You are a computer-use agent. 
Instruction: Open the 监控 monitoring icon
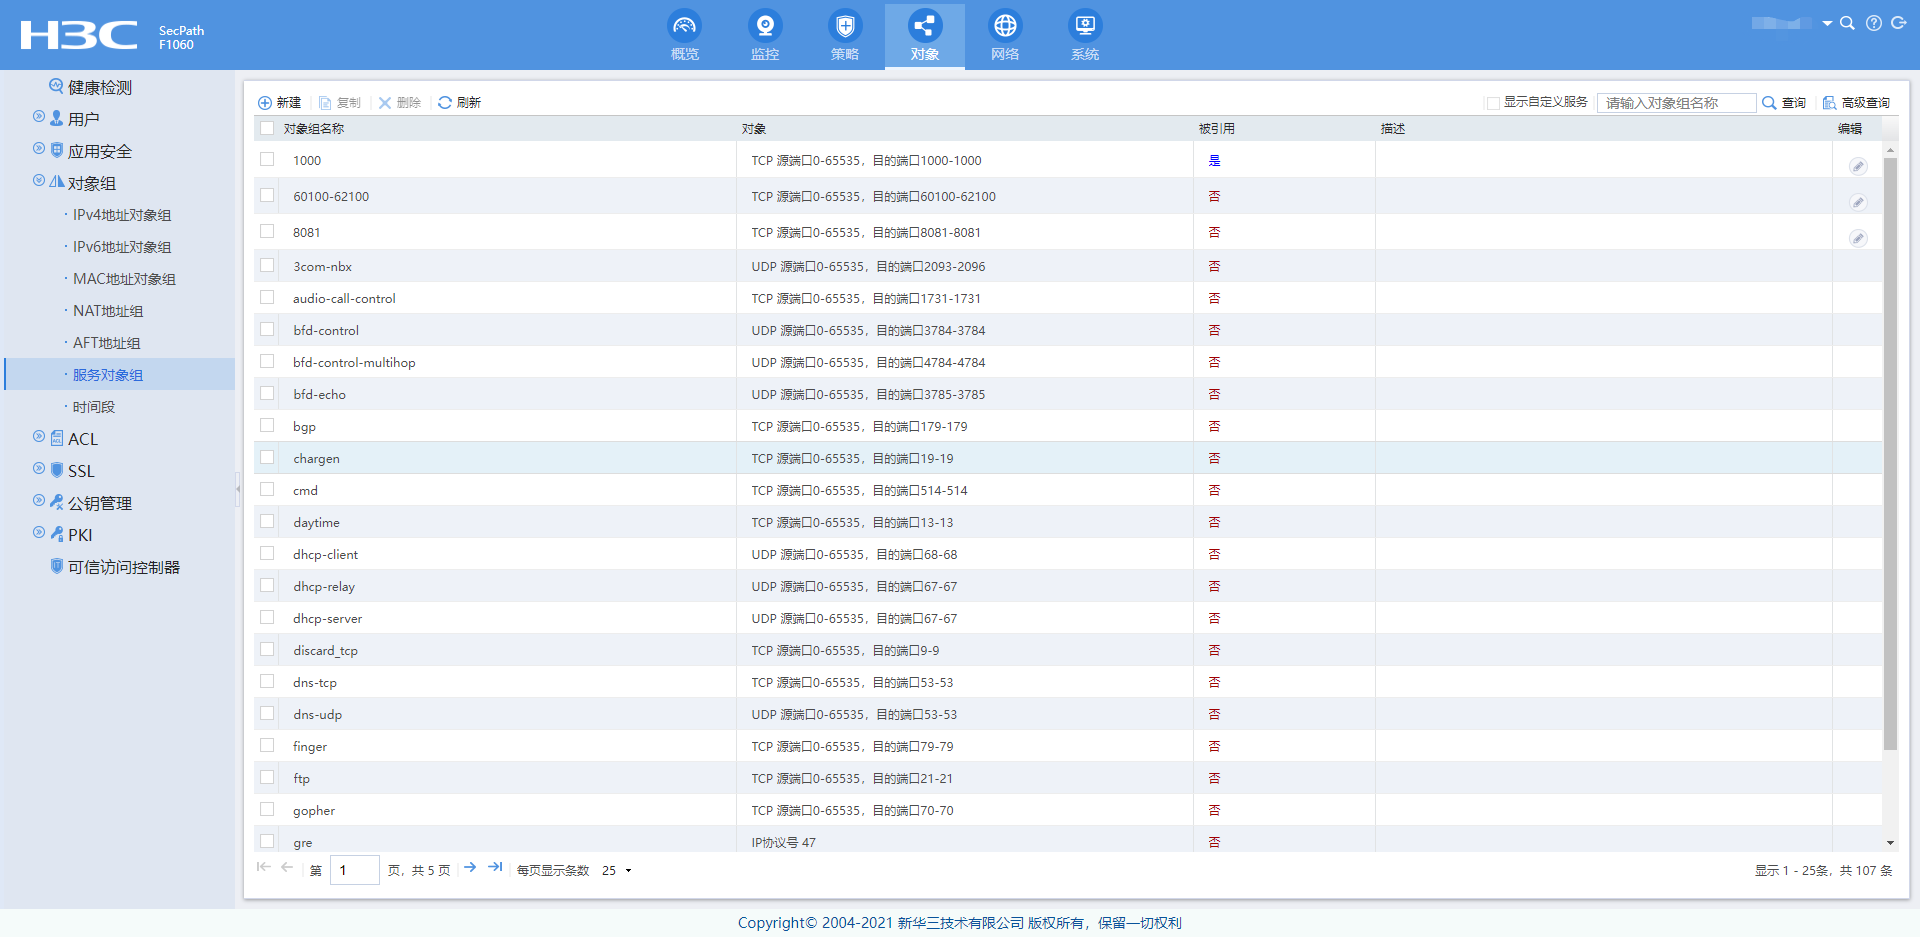765,26
